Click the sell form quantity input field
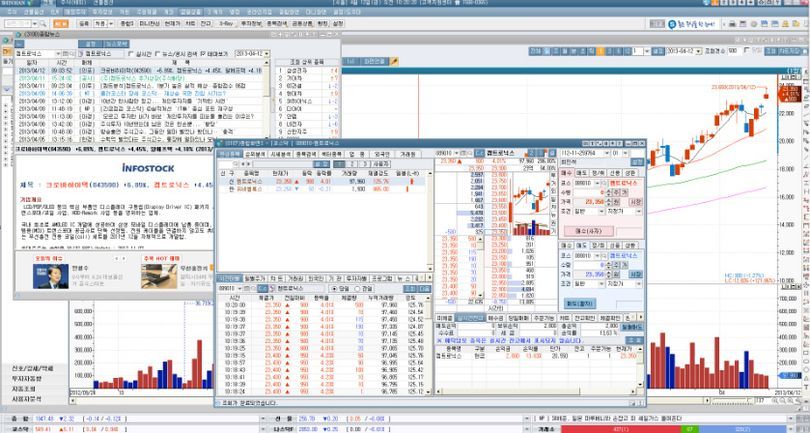Screen dimensions: 810x433 click(x=589, y=265)
